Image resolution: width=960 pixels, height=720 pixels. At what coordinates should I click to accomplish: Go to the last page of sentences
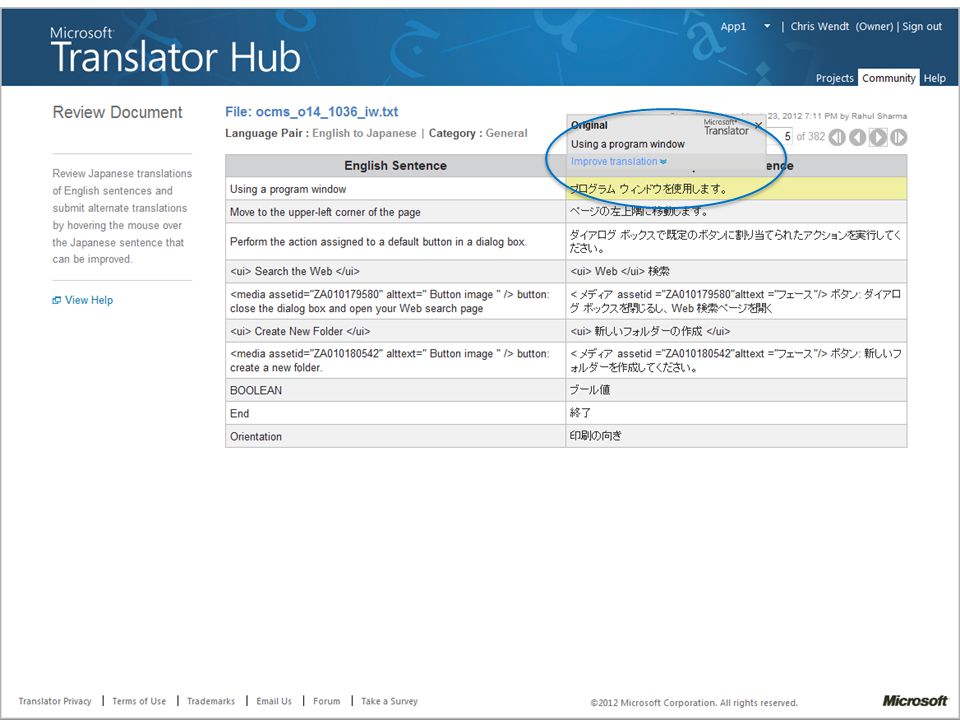point(898,137)
